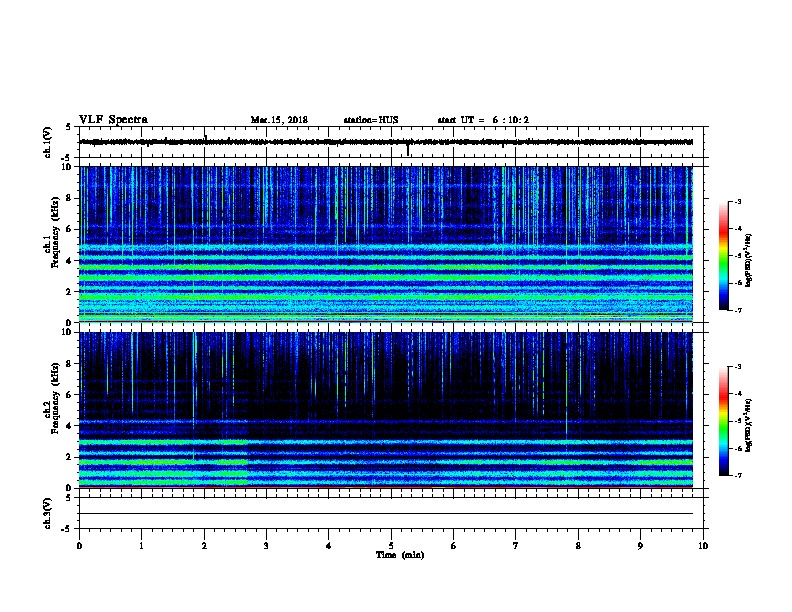Viewport: 792px width, 612px height.
Task: Click the ch.2 spectrogram color scale bar
Action: coord(723,421)
